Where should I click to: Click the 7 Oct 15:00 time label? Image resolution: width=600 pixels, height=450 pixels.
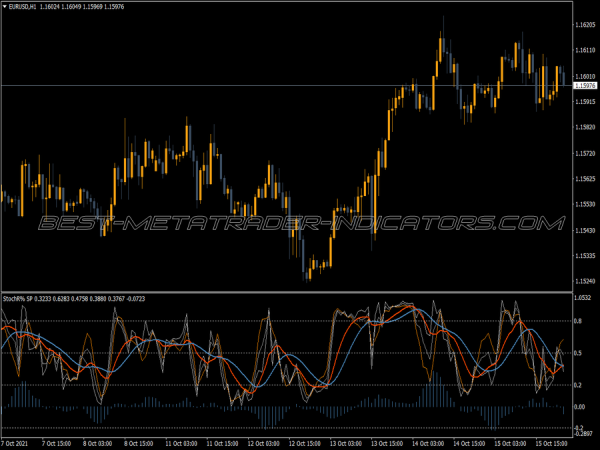pyautogui.click(x=56, y=444)
